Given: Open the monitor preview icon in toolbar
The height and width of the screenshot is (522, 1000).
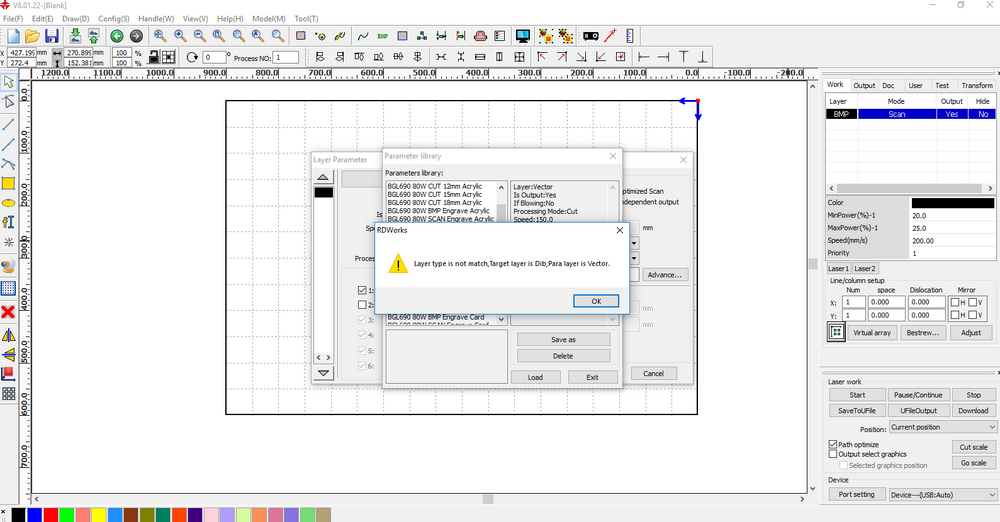Looking at the screenshot, I should [x=523, y=36].
